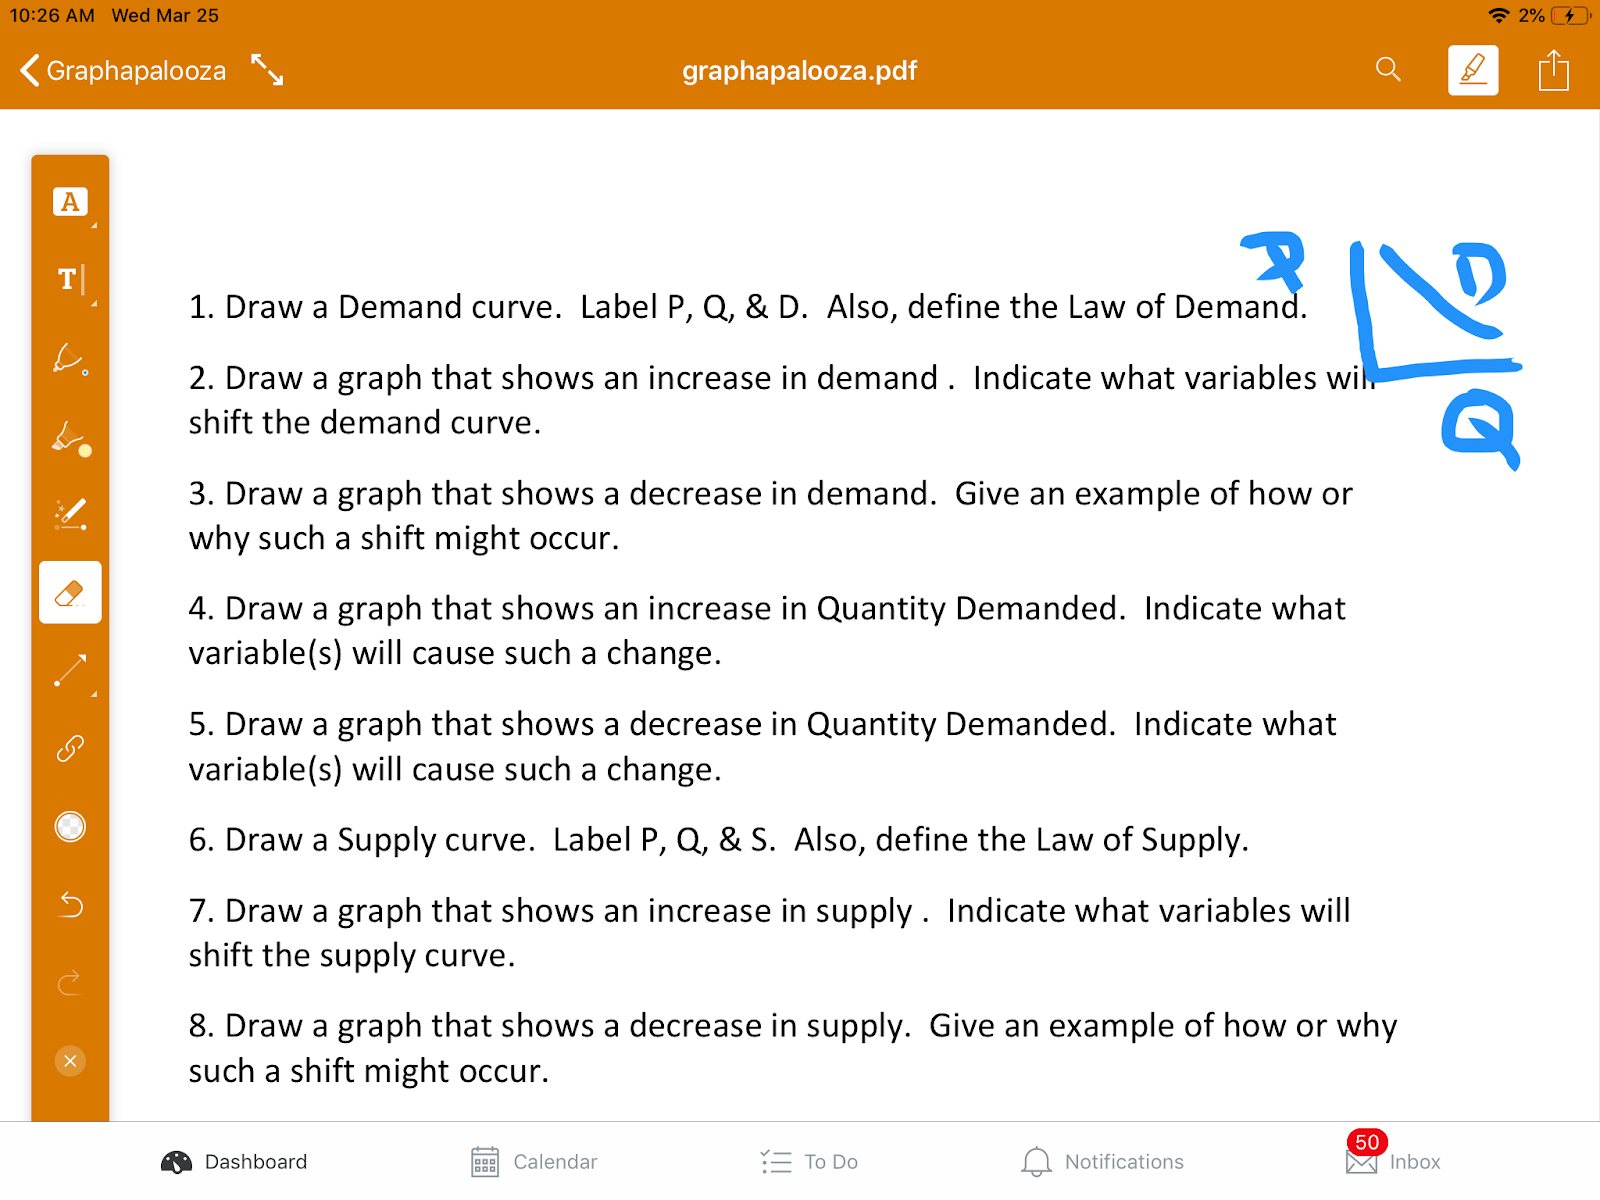Image resolution: width=1600 pixels, height=1200 pixels.
Task: Close the annotation toolbar
Action: click(x=70, y=1061)
